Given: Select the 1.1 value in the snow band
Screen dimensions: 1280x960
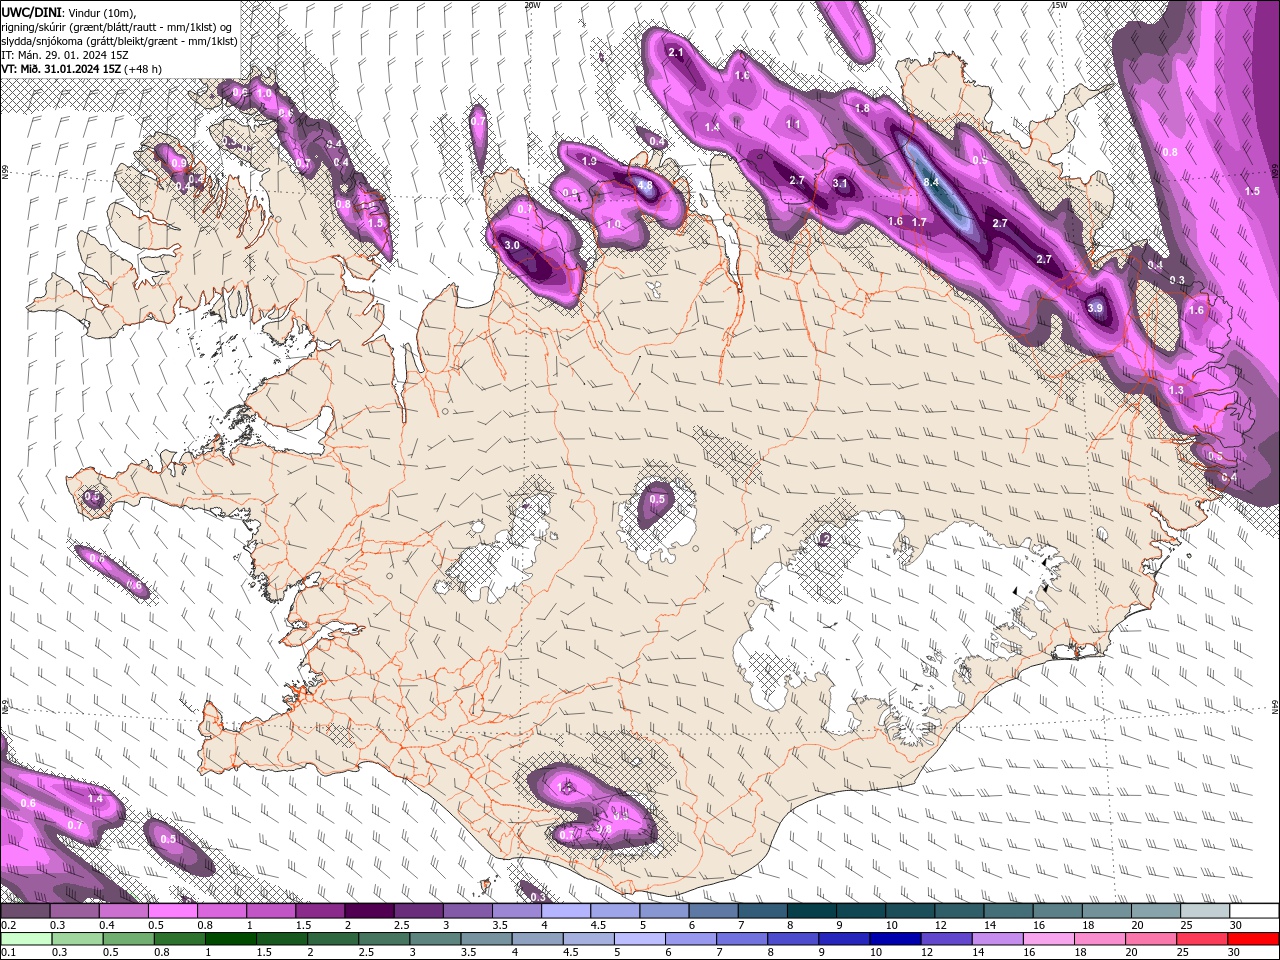Looking at the screenshot, I should (793, 125).
